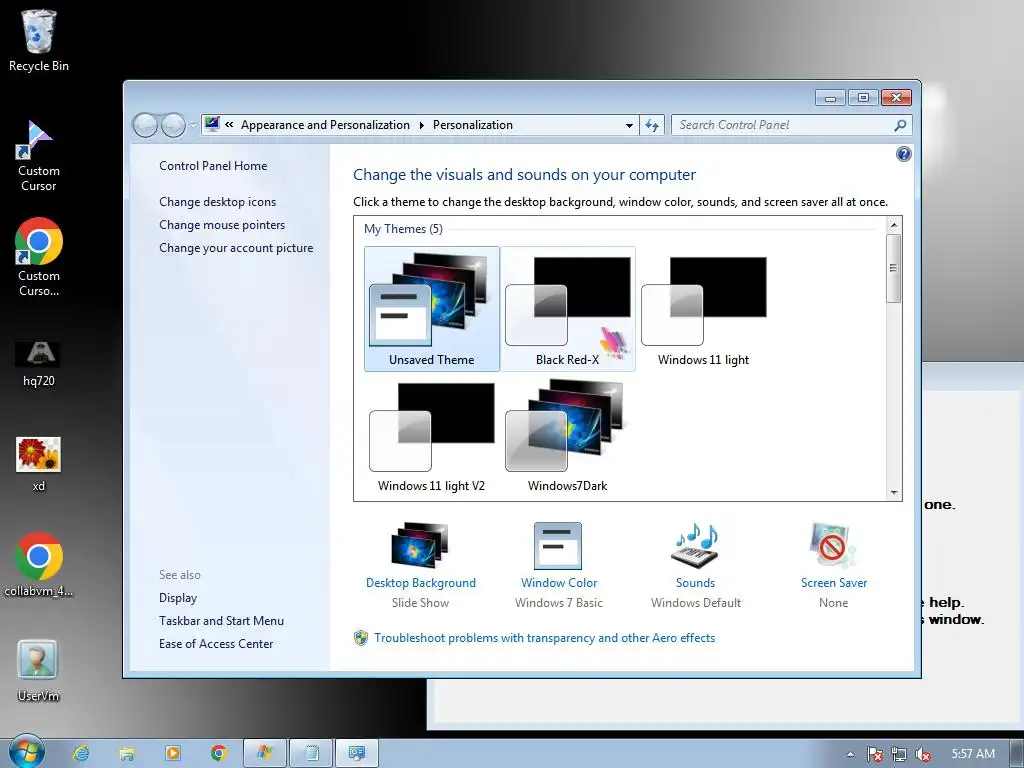Click the themes list scrollbar thumb
Screen dimensions: 1024x768
click(x=894, y=268)
